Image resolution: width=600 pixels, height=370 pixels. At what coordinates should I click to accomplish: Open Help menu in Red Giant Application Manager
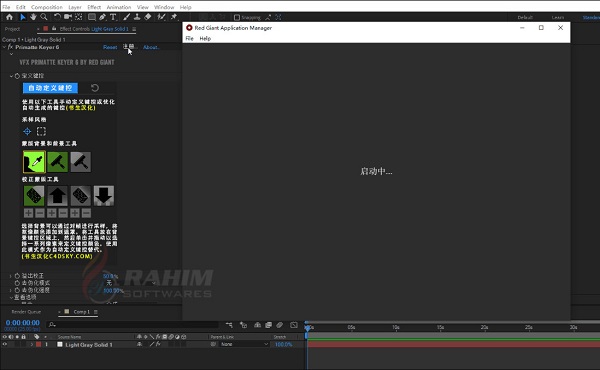click(205, 38)
